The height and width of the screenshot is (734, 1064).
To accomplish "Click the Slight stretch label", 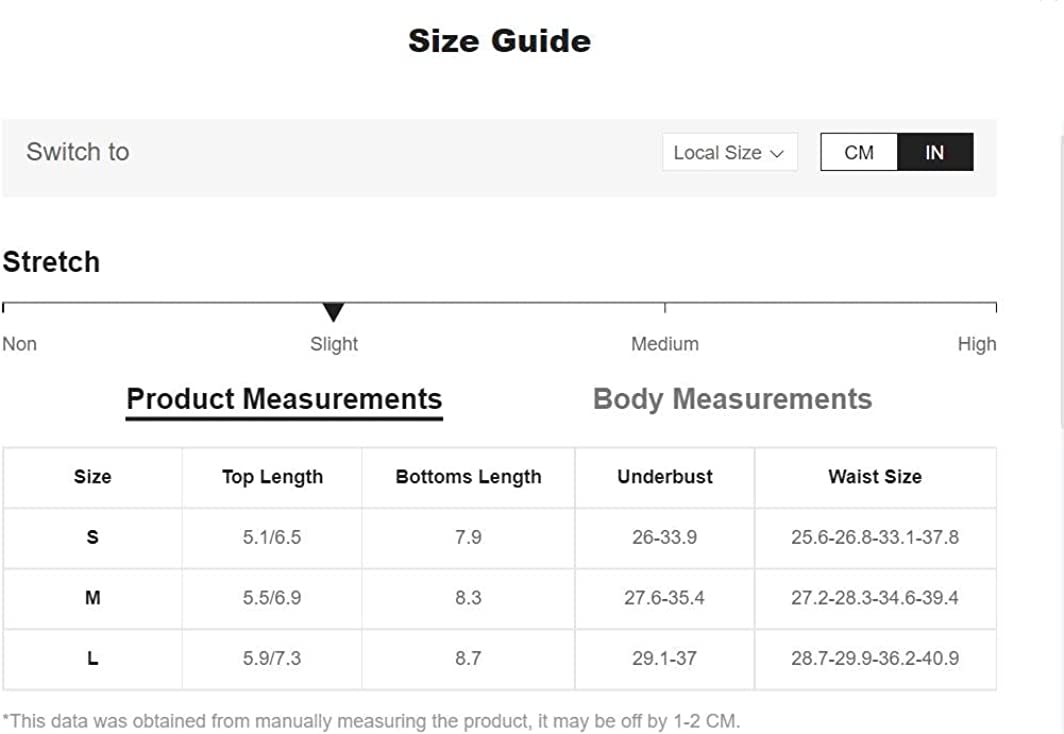I will (x=334, y=344).
